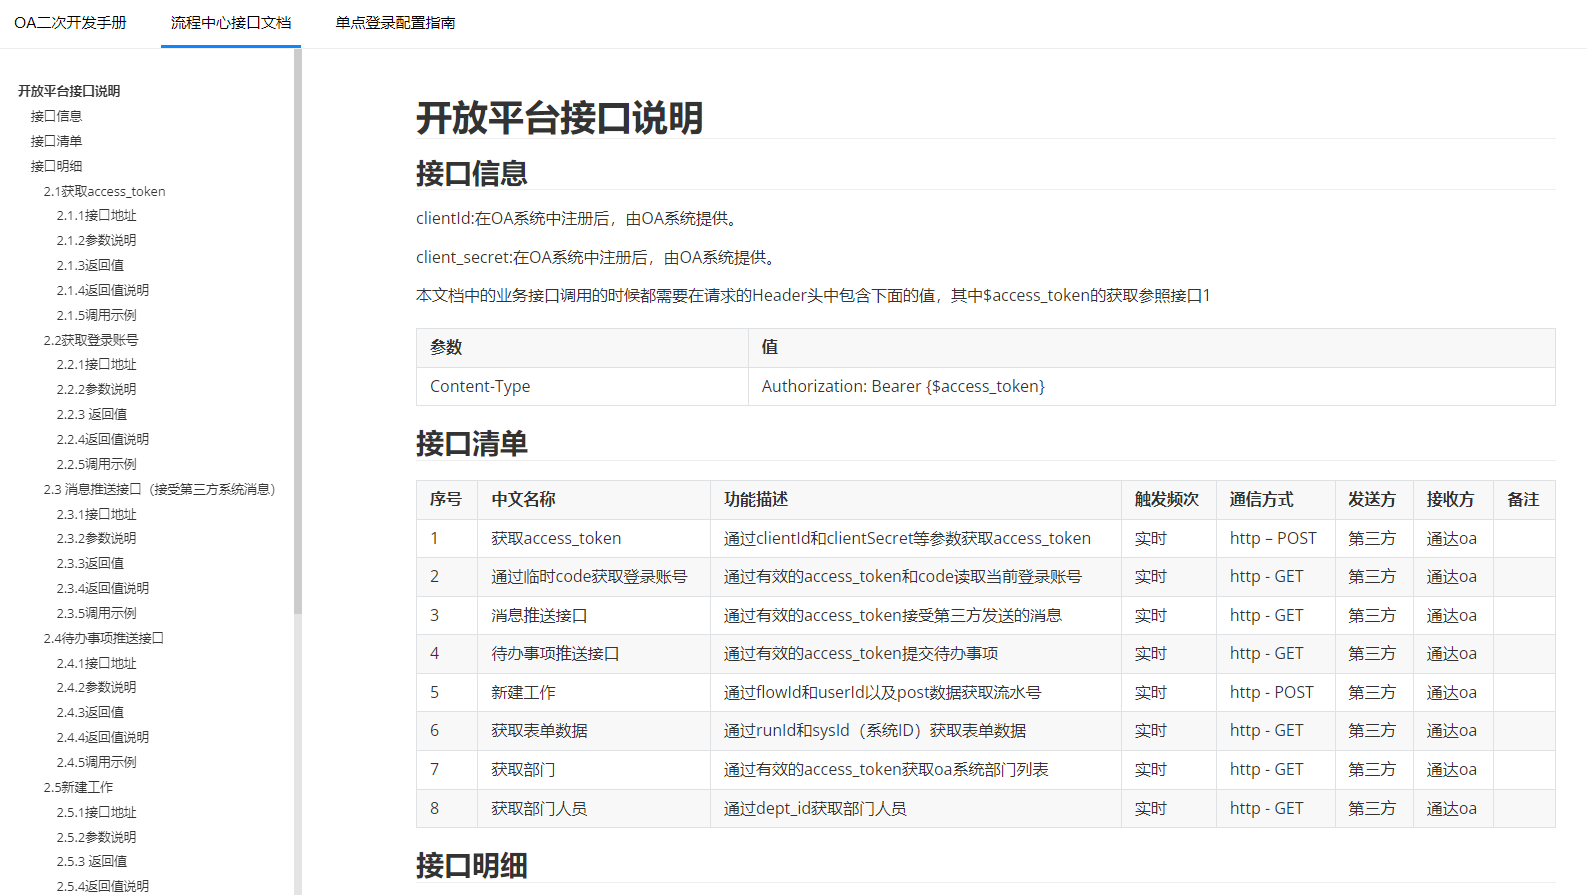Screen dimensions: 1587x895
Task: Go to 2.2.5调用示例 section
Action: [x=96, y=464]
